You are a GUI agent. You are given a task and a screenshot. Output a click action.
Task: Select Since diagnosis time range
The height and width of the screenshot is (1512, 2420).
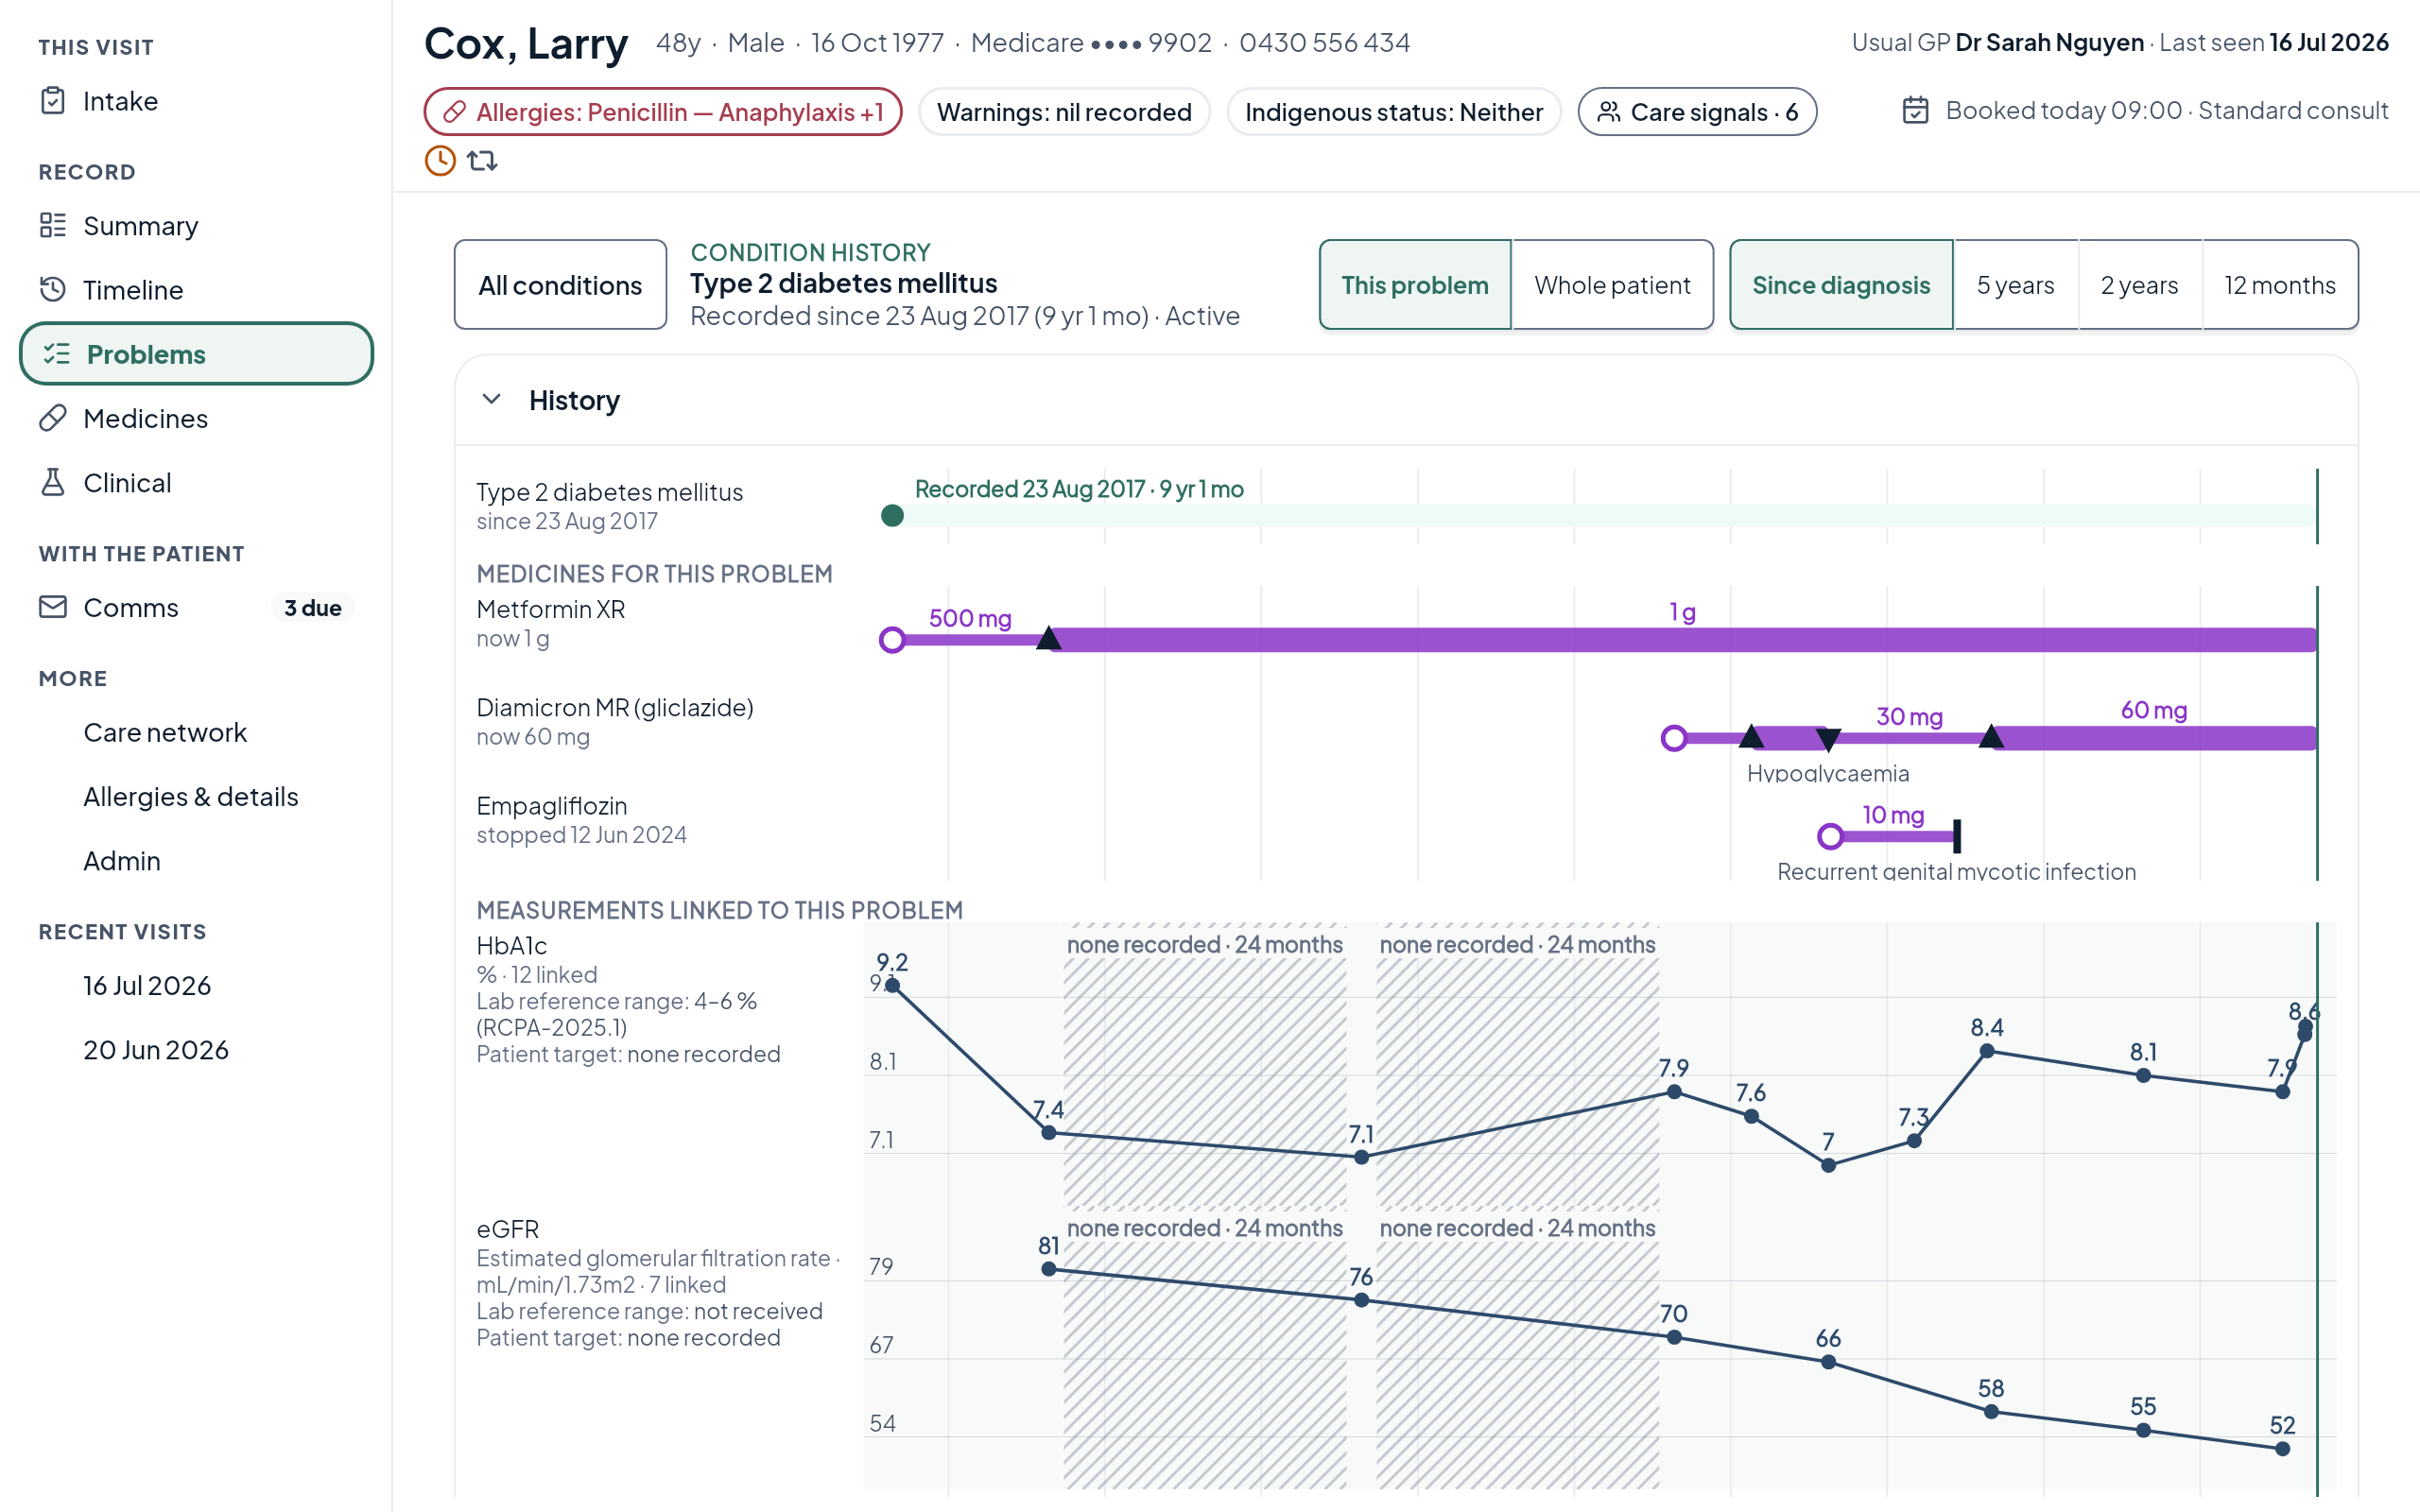[x=1841, y=285]
